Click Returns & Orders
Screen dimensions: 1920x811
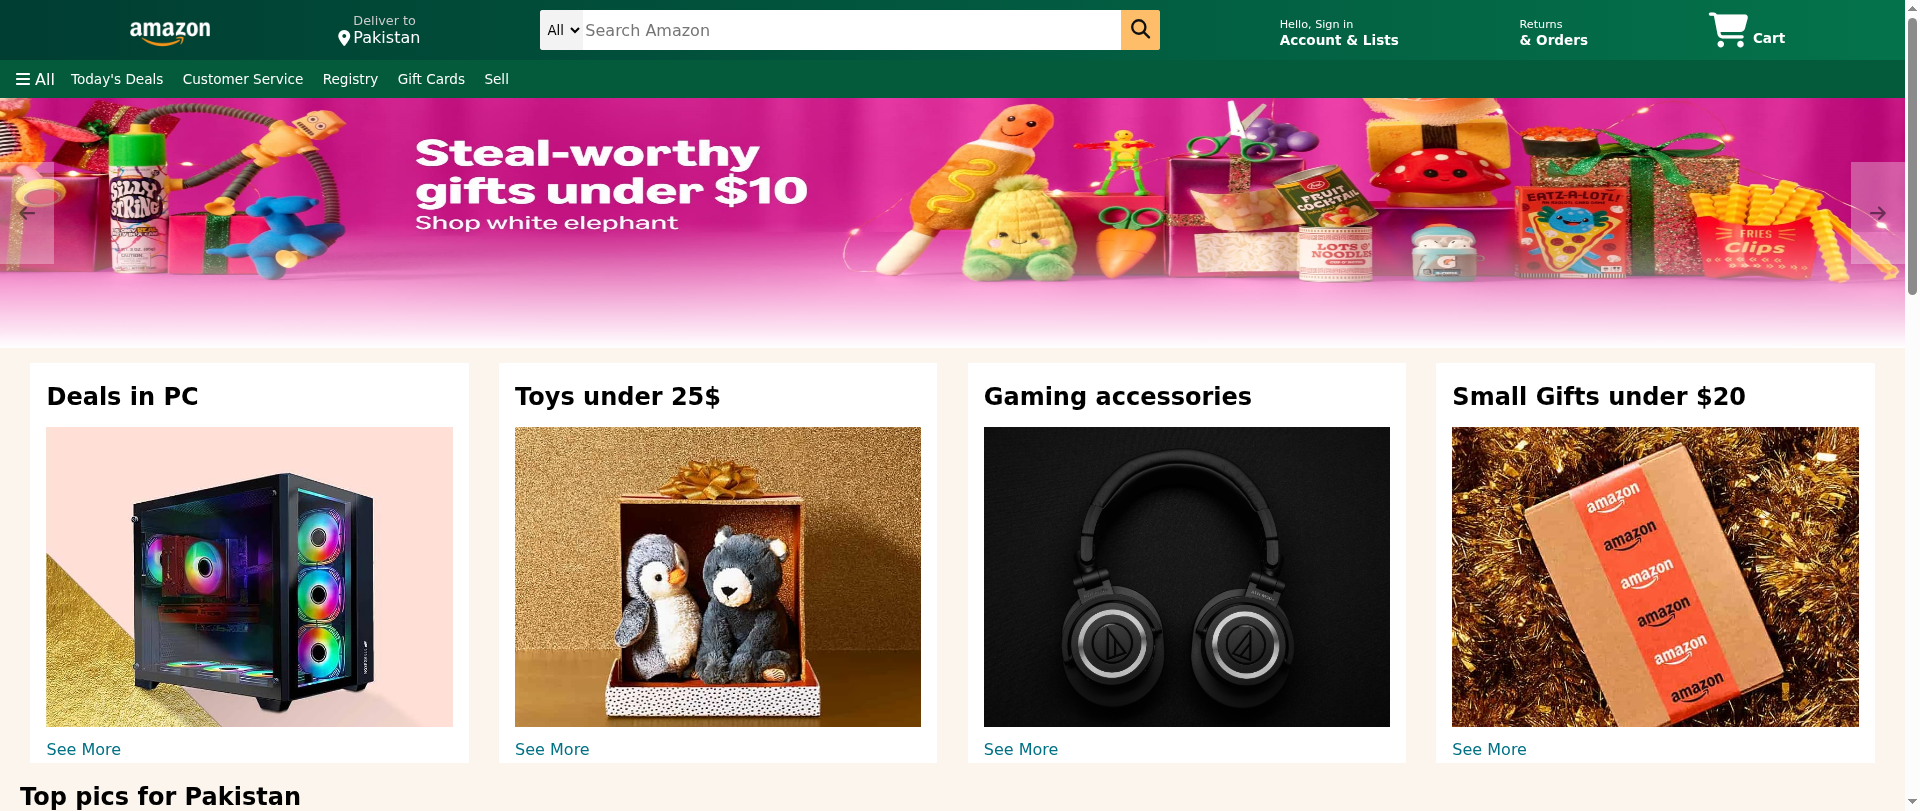click(1553, 32)
